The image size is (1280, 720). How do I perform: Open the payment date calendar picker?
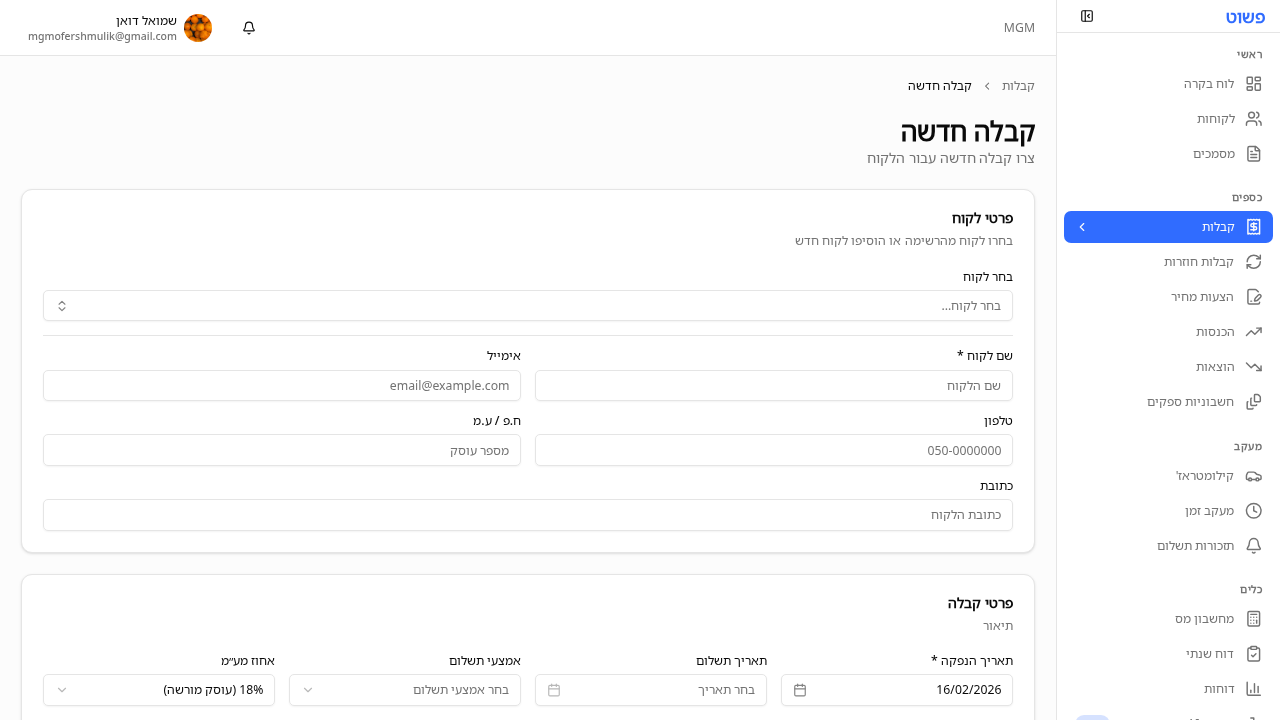[x=650, y=690]
